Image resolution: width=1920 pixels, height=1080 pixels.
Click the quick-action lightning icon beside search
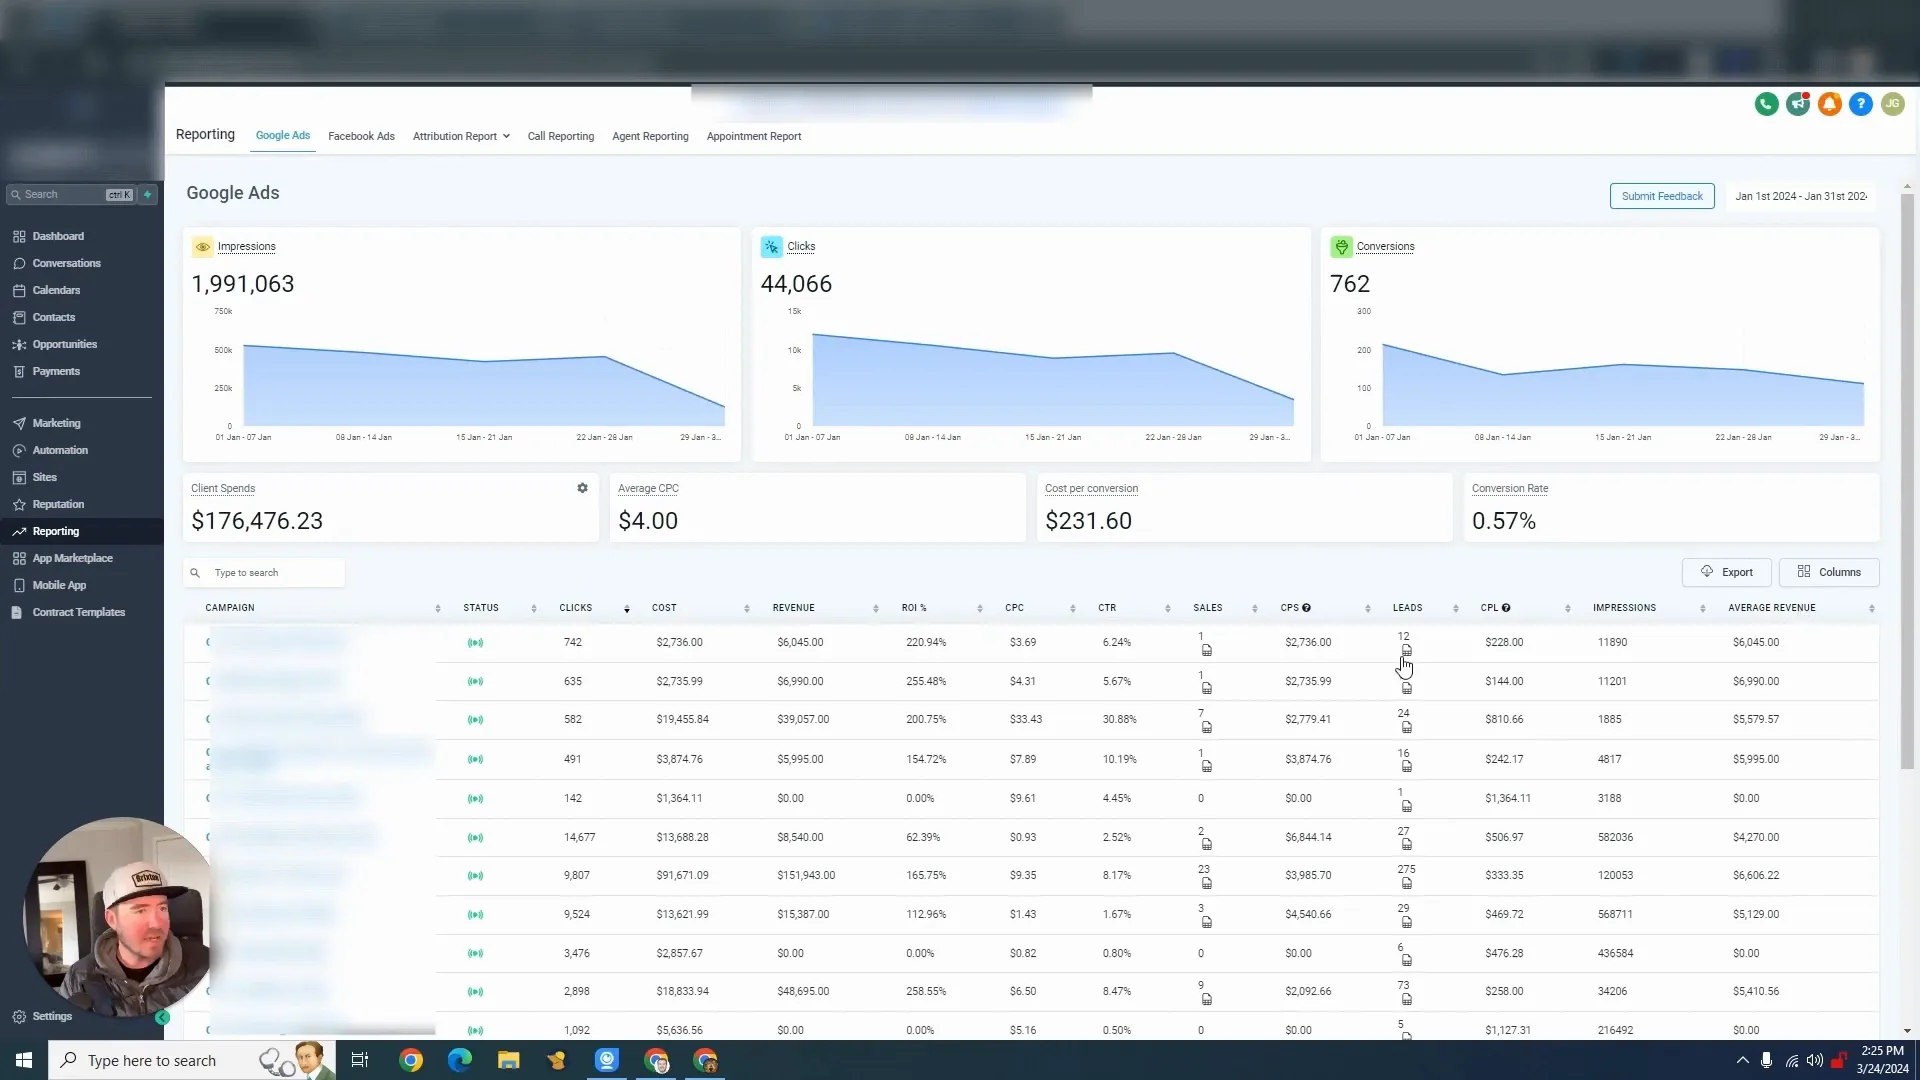click(148, 195)
